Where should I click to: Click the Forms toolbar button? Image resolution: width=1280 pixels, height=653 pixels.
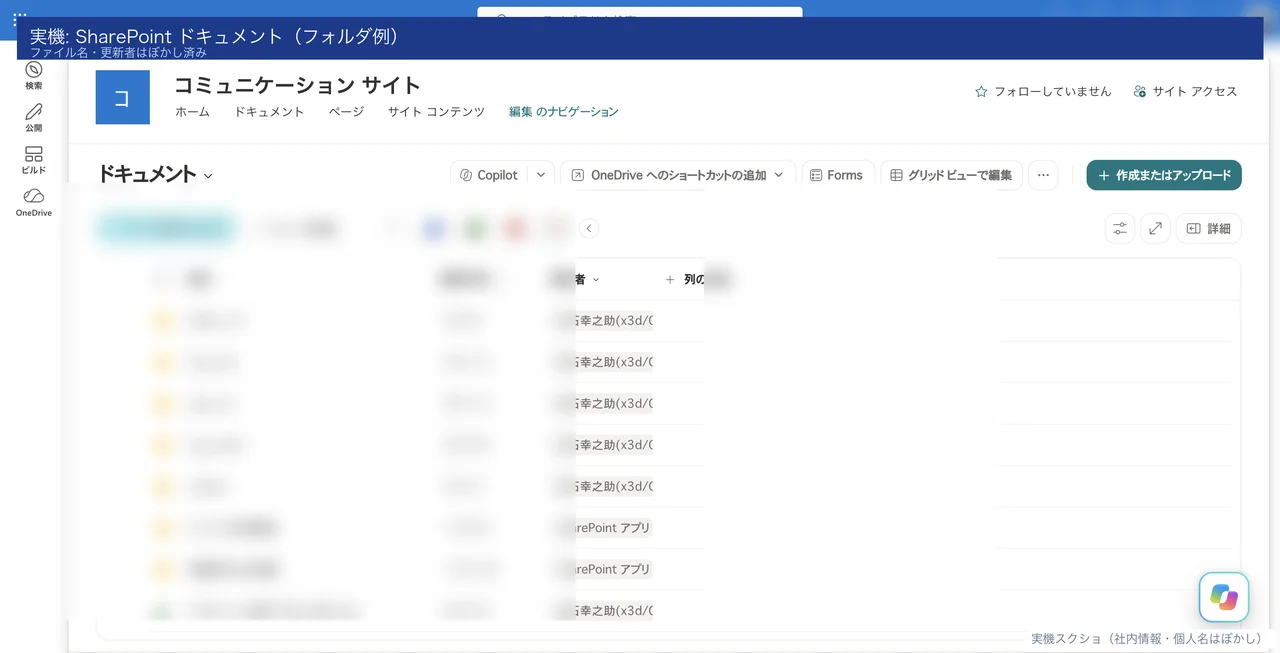click(x=838, y=175)
